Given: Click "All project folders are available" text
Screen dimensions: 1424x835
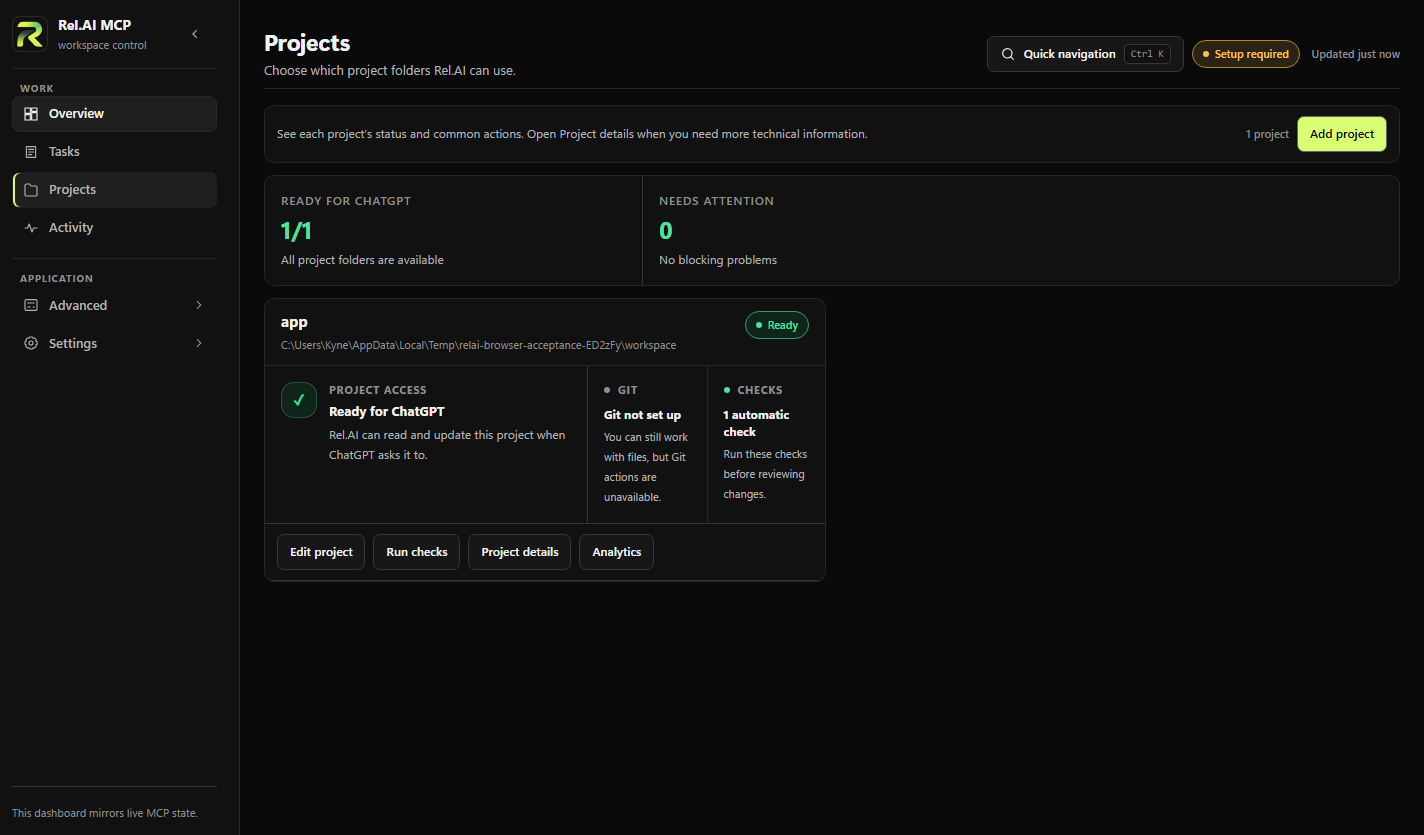Looking at the screenshot, I should click(362, 260).
